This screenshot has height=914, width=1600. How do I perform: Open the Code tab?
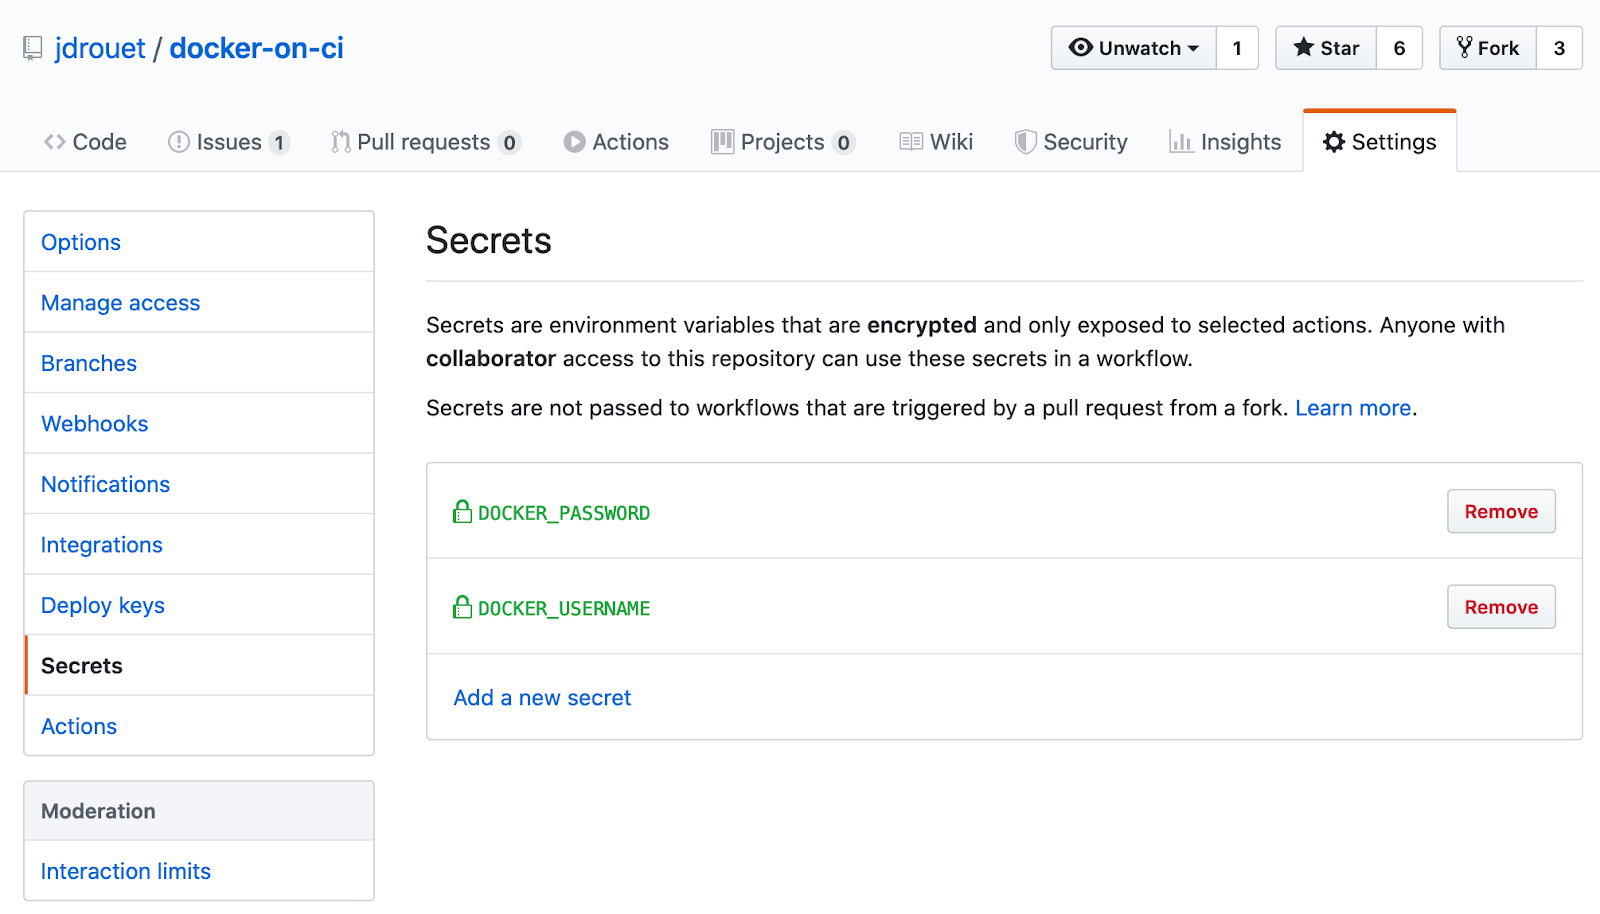(86, 142)
